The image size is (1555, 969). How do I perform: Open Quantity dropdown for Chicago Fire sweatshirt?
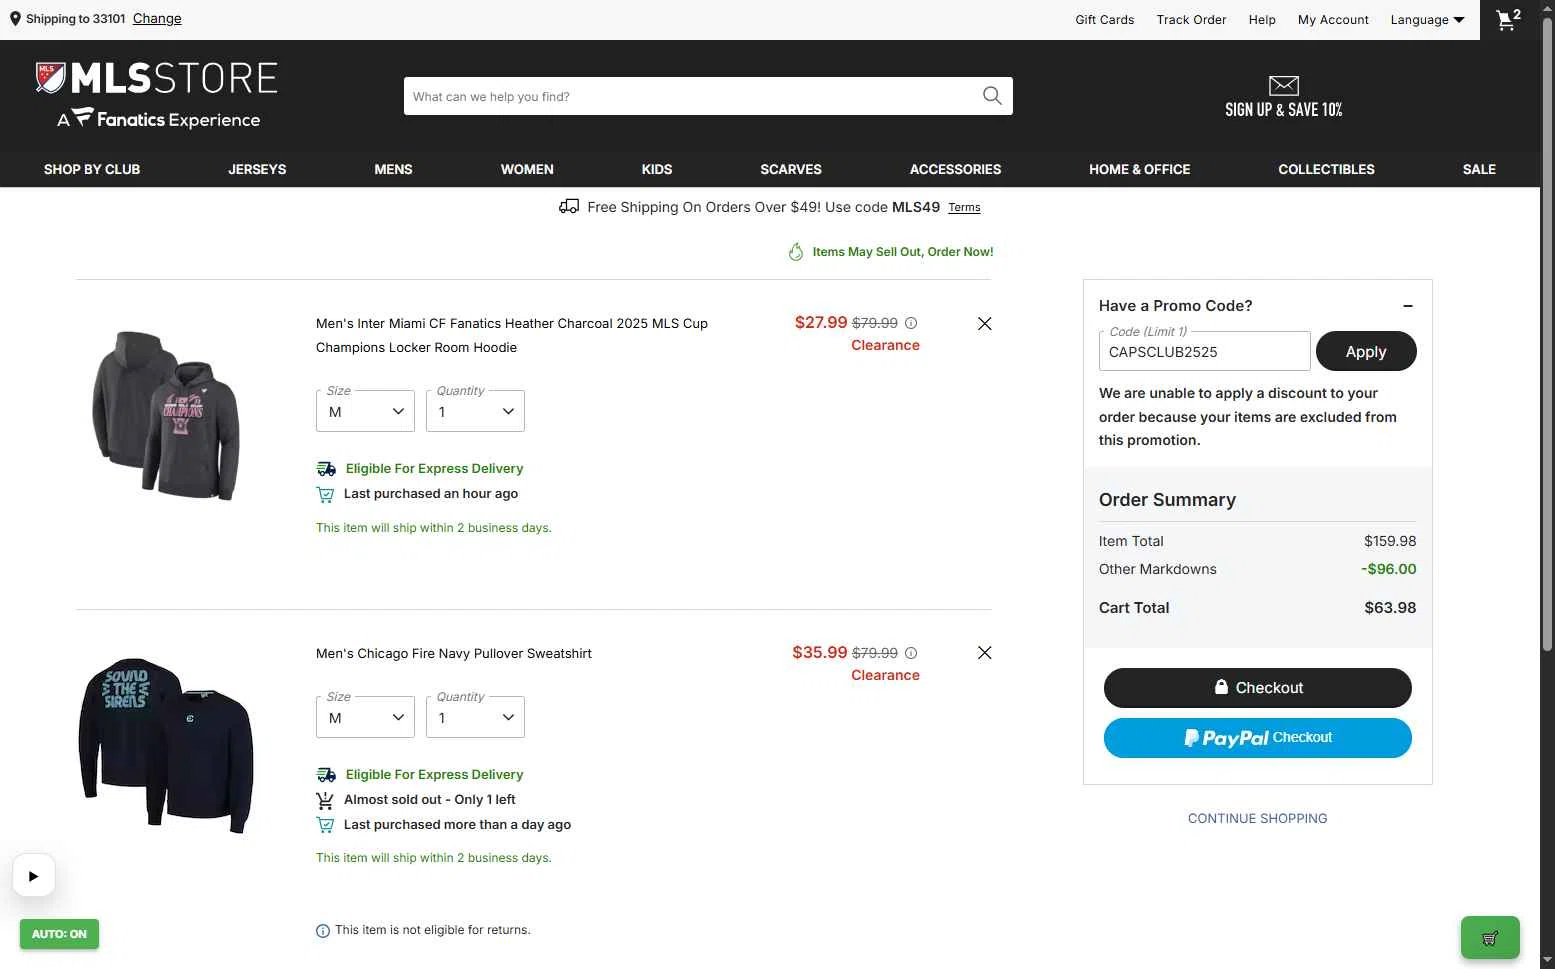tap(475, 717)
